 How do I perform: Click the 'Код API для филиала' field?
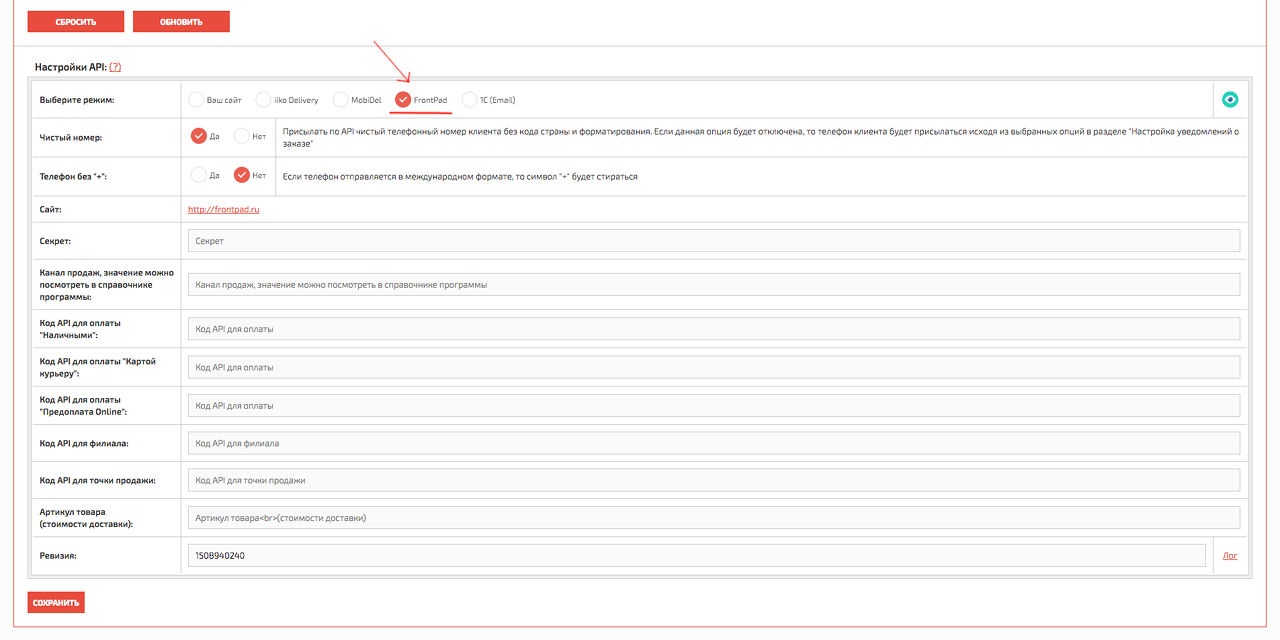[713, 443]
